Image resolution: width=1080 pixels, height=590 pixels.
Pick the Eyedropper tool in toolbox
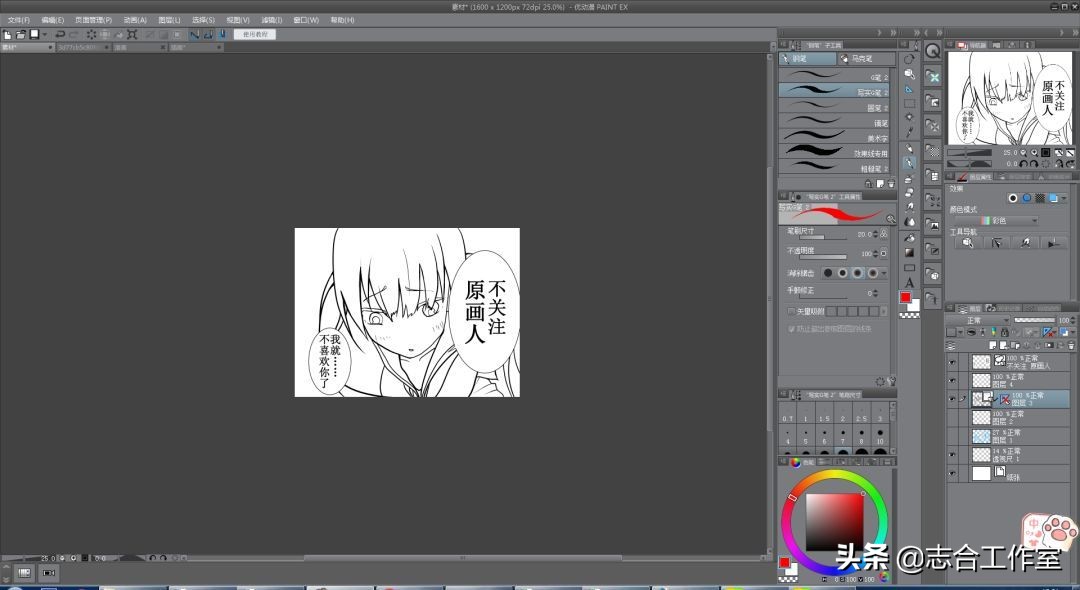(909, 132)
